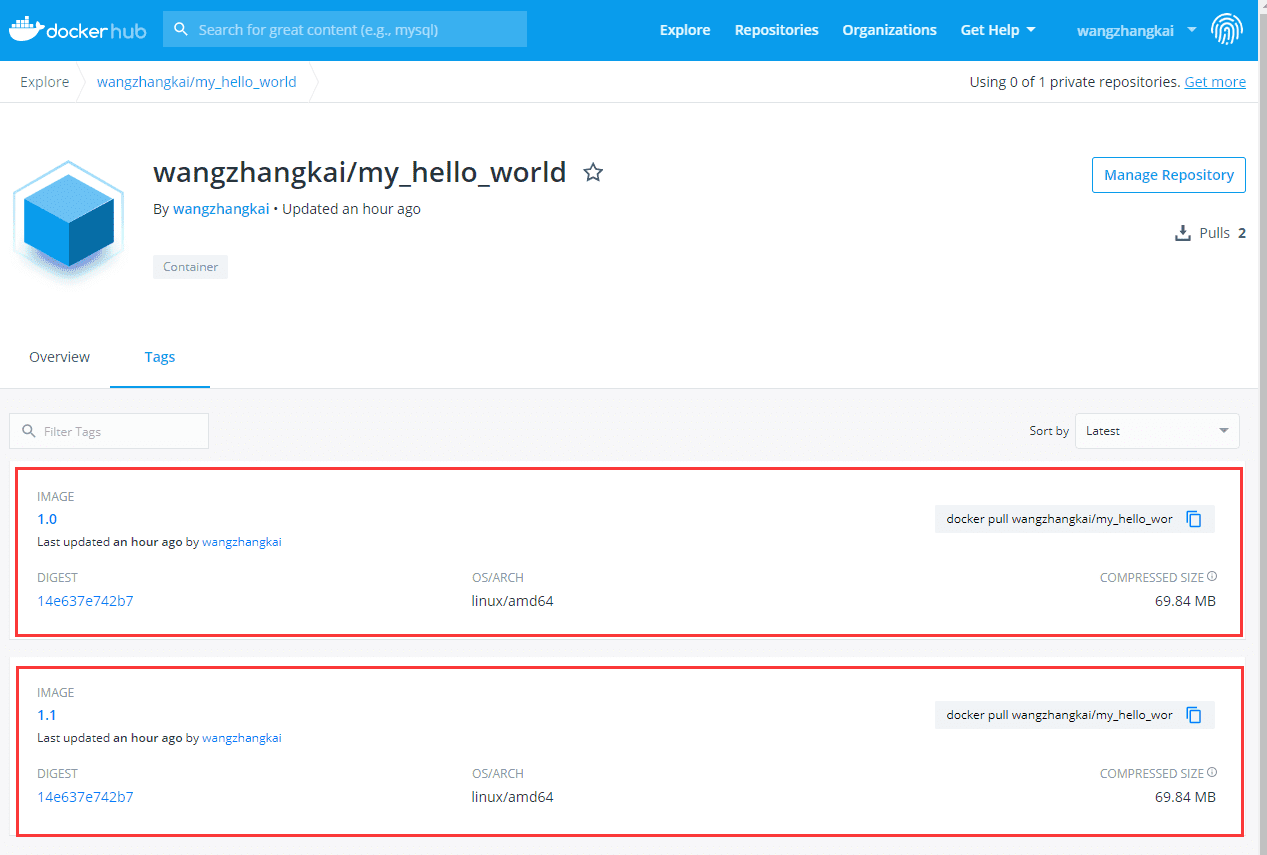Open image tag 1.1 link
The width and height of the screenshot is (1267, 855).
[47, 715]
